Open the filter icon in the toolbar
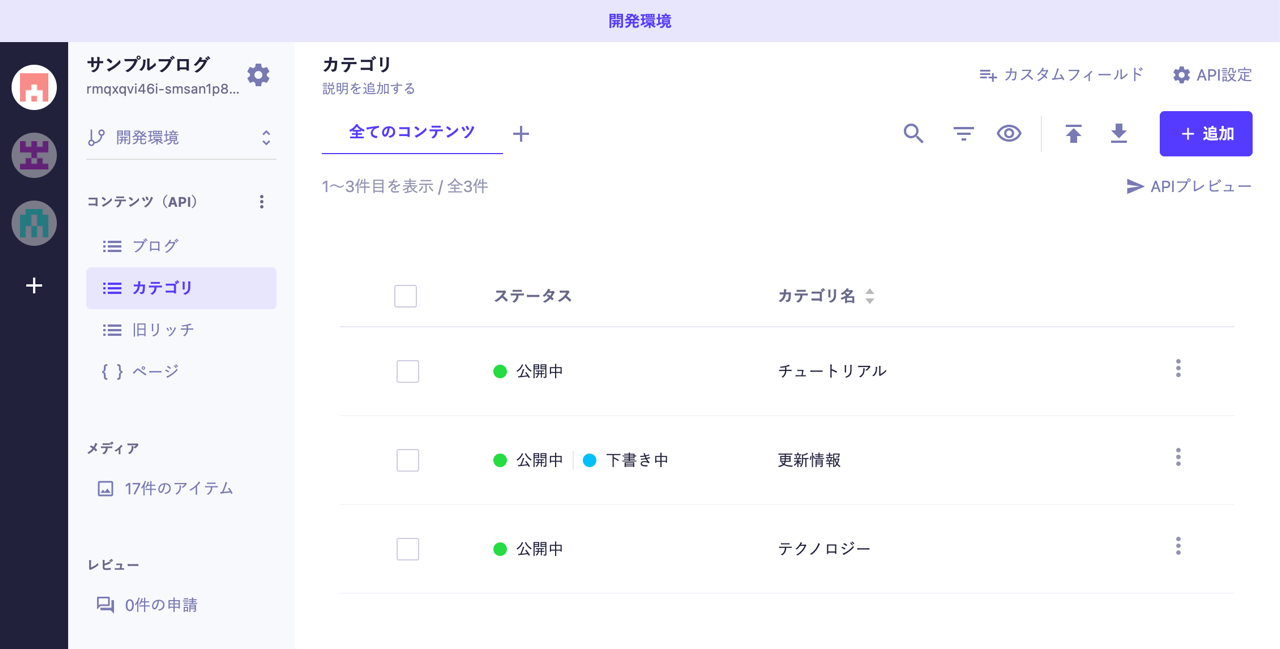The width and height of the screenshot is (1280, 649). 961,133
